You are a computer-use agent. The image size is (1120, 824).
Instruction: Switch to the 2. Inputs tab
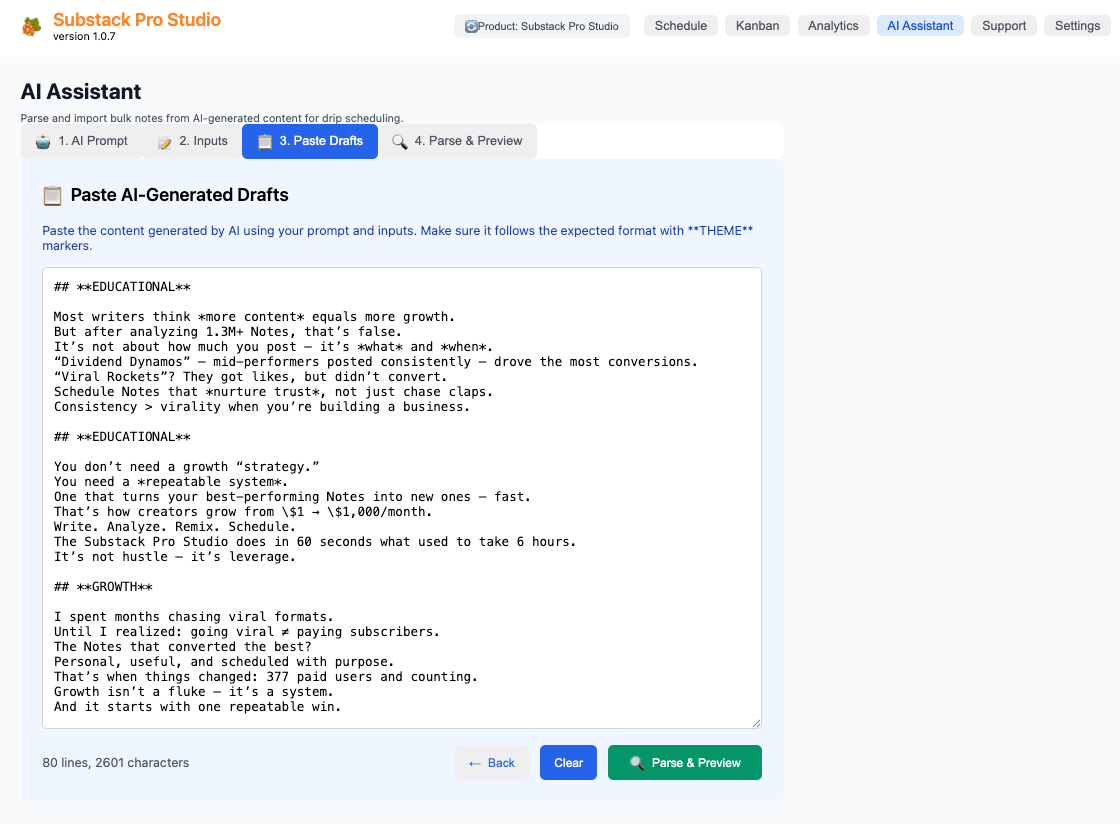tap(192, 141)
